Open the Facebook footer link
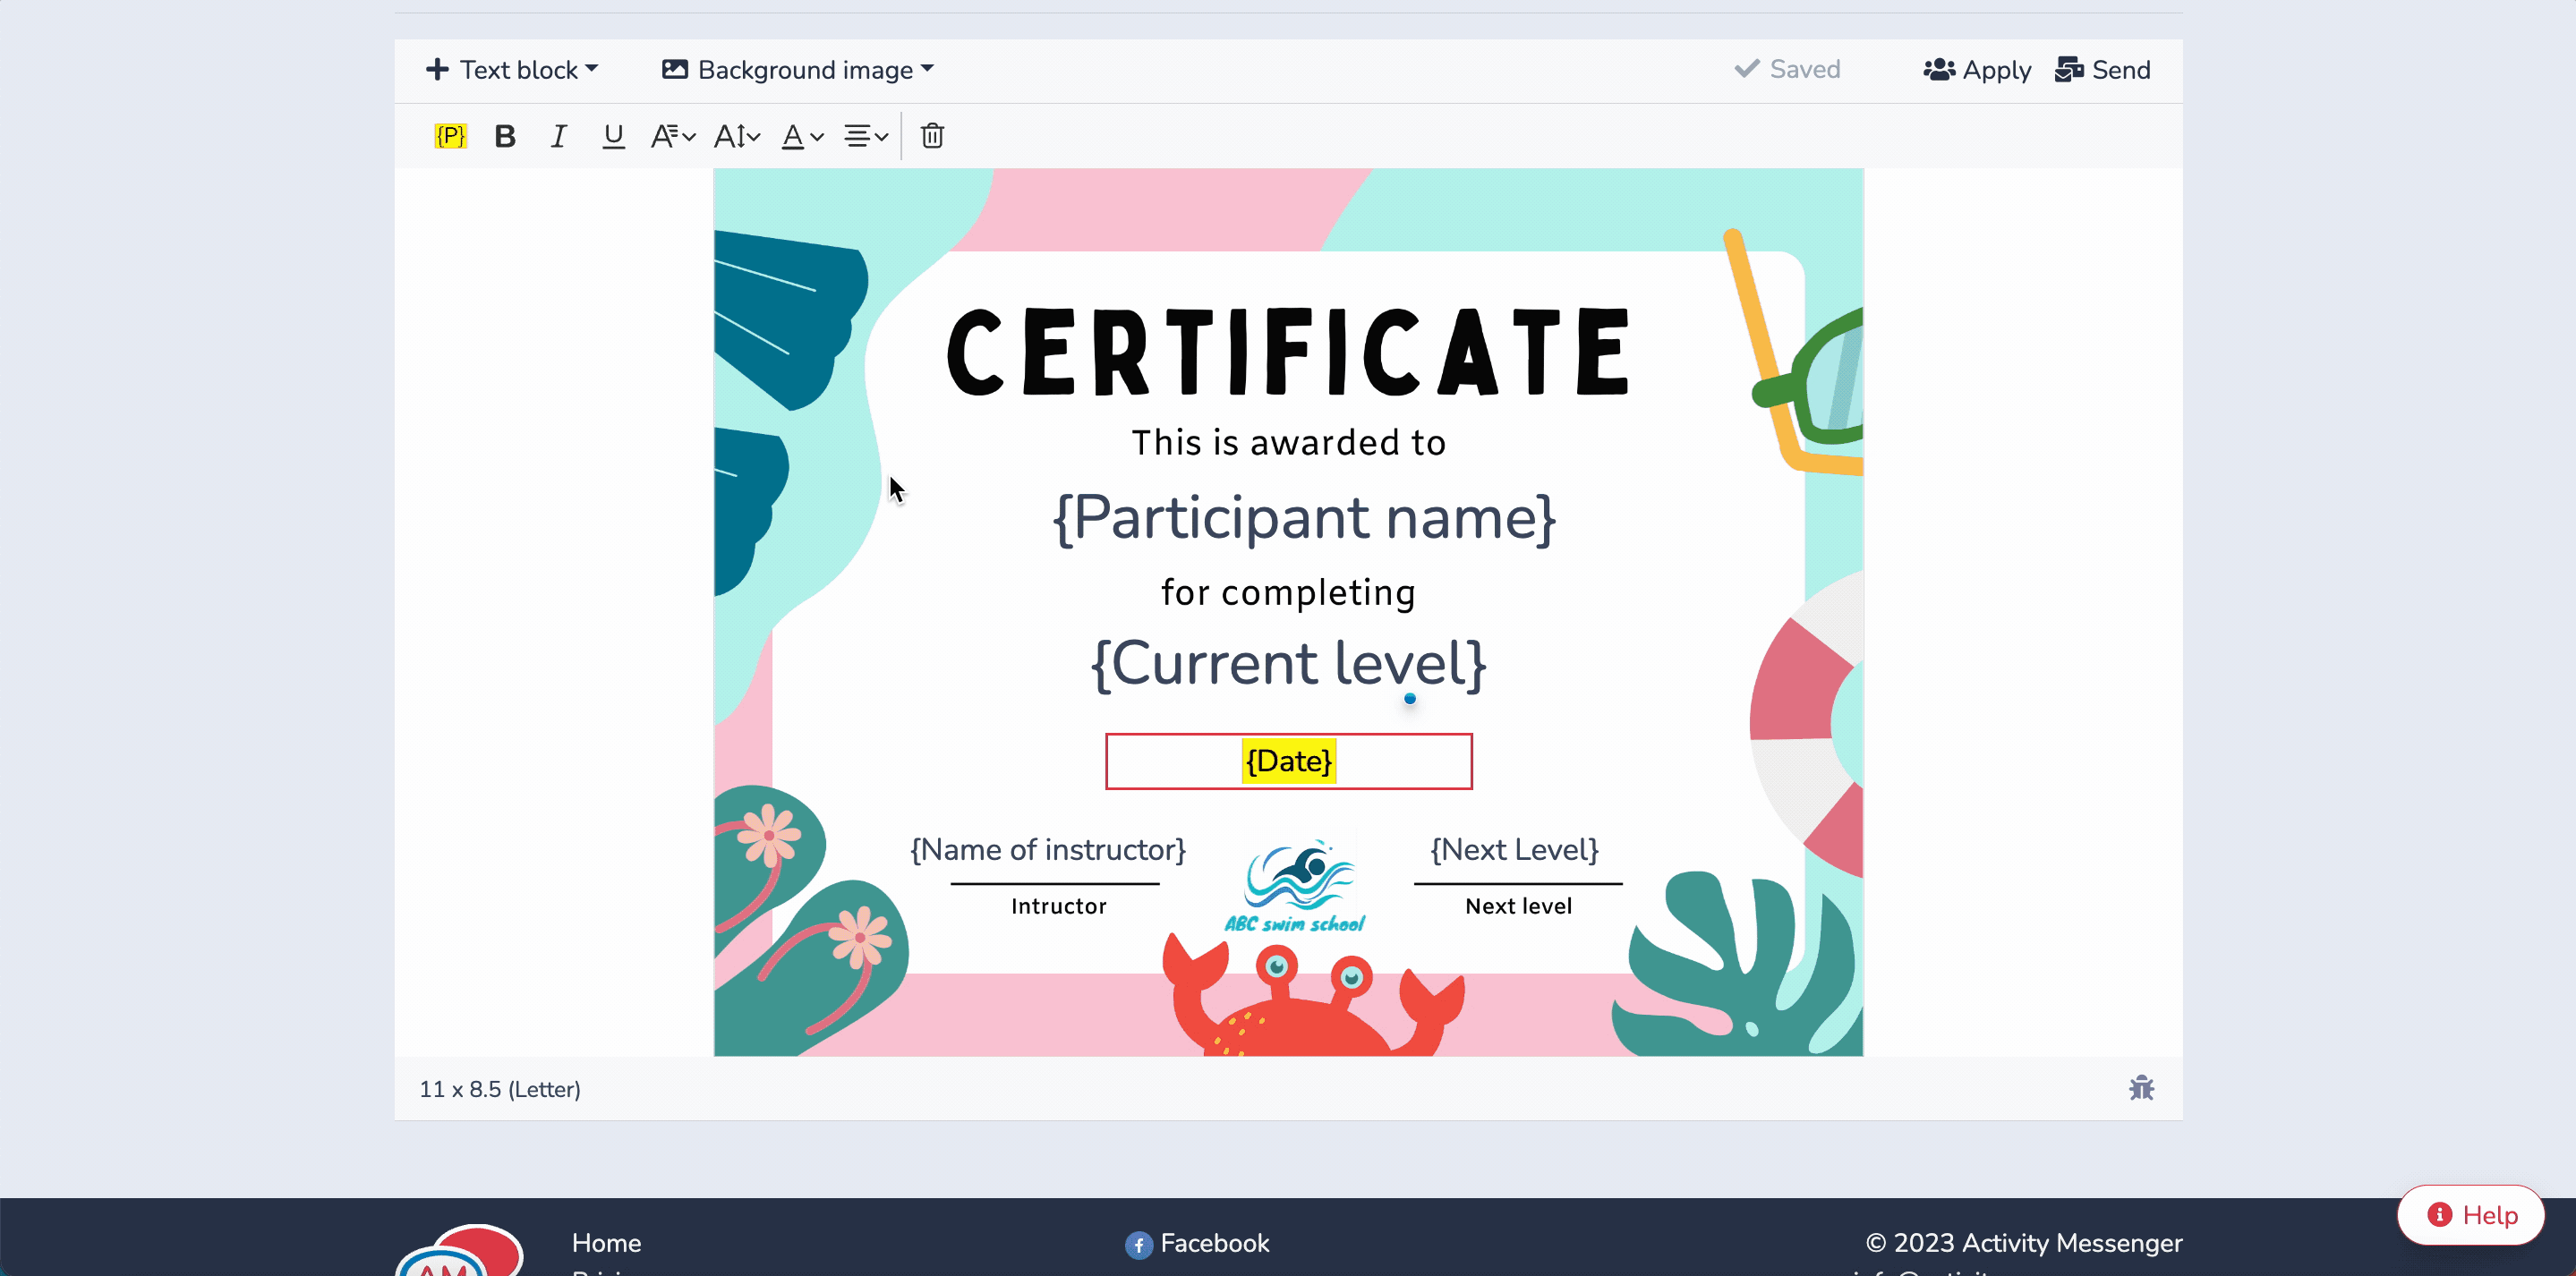The image size is (2576, 1276). coord(1214,1243)
